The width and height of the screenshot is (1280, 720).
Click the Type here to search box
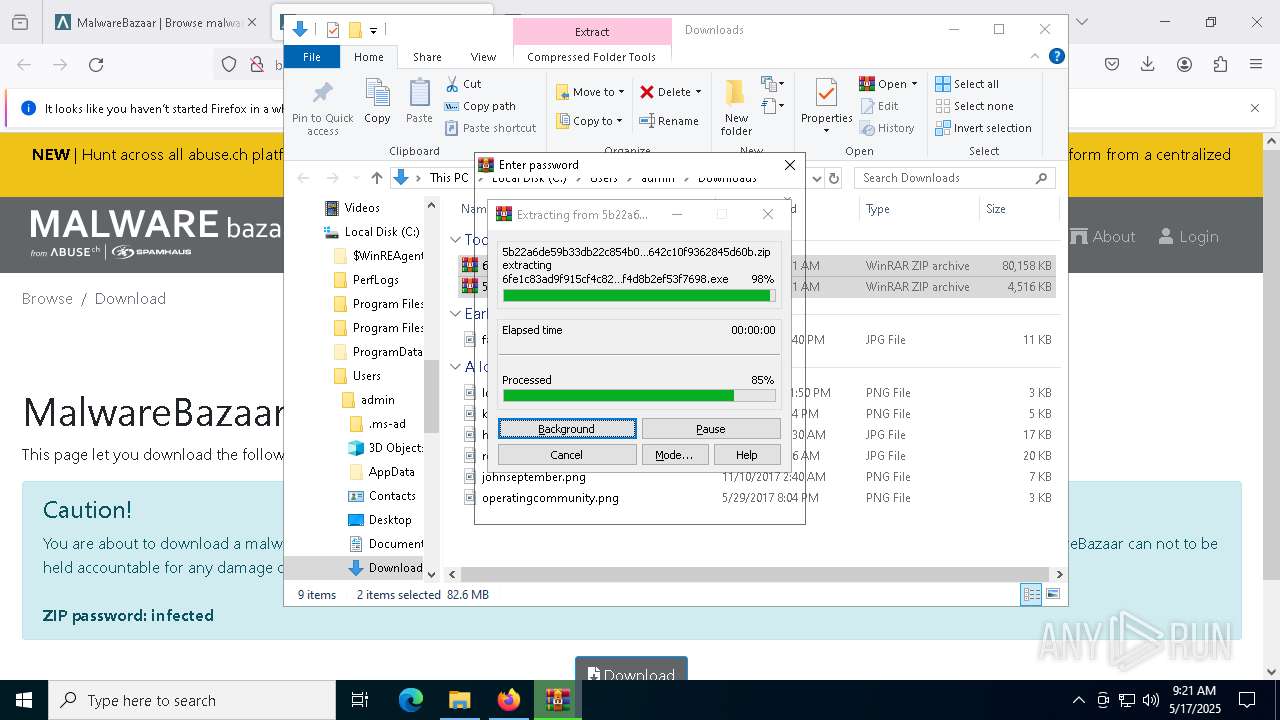[x=192, y=701]
